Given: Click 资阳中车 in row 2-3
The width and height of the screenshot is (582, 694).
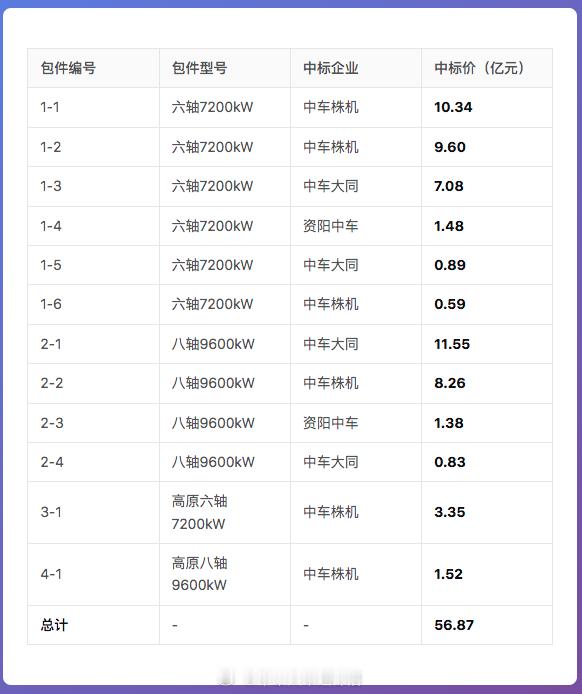Looking at the screenshot, I should pos(330,423).
